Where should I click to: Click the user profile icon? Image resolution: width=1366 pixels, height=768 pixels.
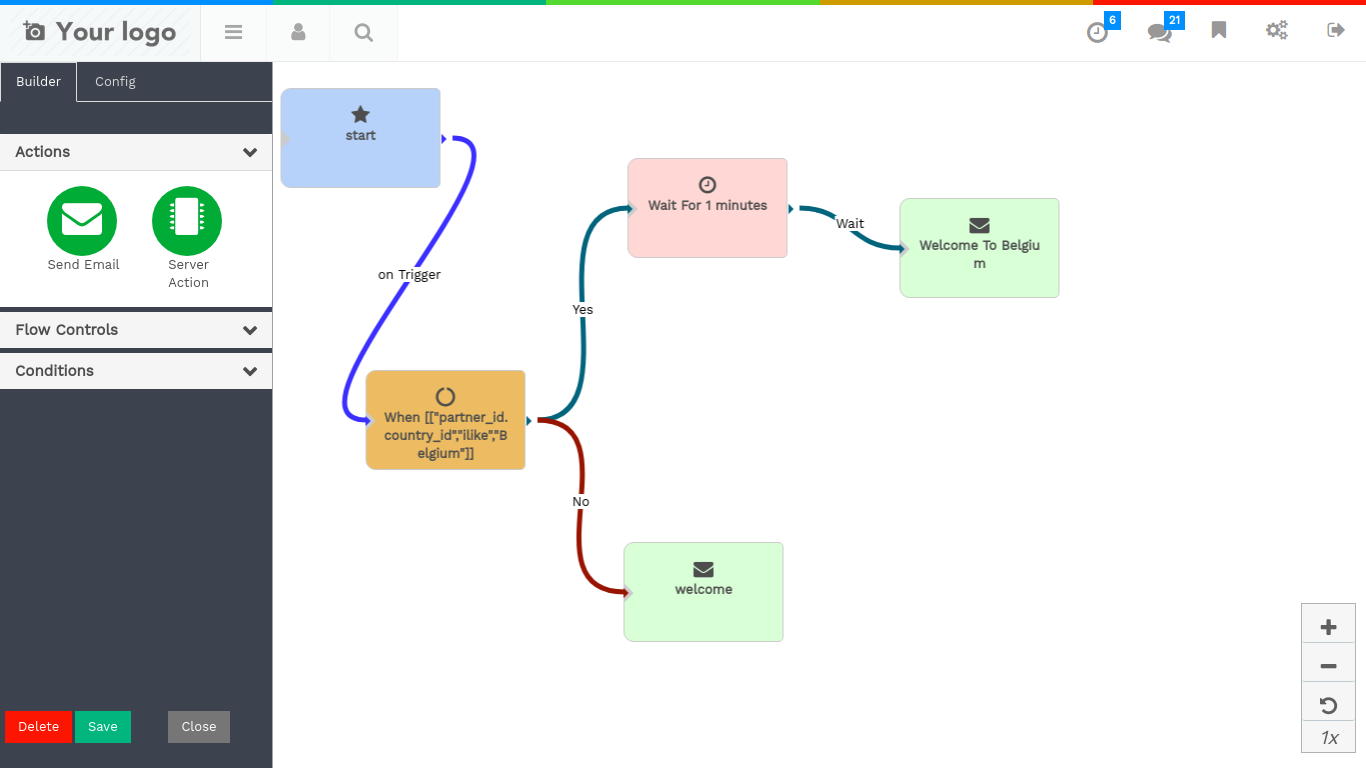(298, 32)
